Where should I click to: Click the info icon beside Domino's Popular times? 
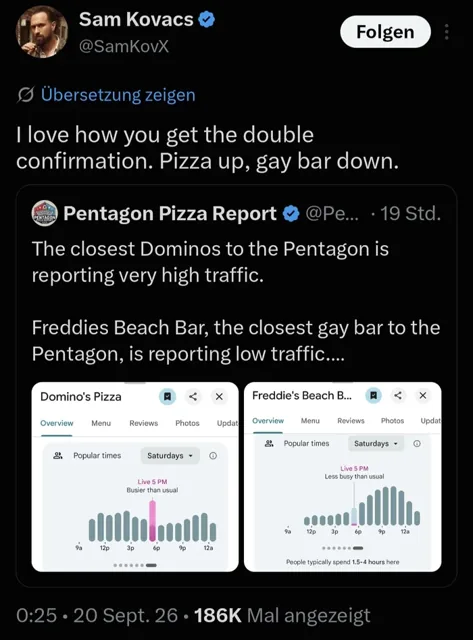pyautogui.click(x=213, y=456)
